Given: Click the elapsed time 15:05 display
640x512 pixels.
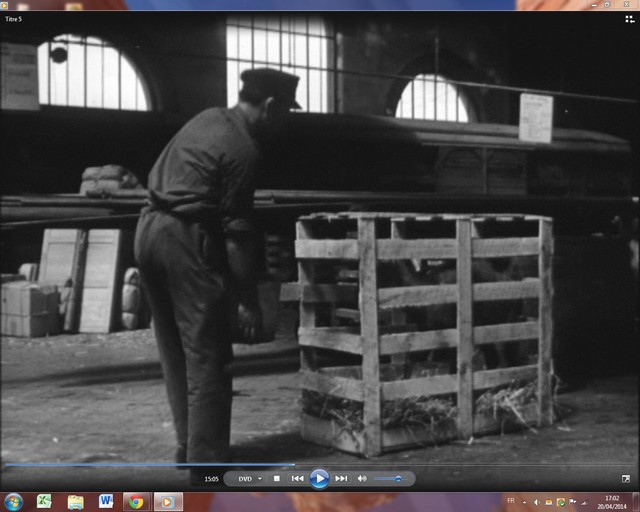Looking at the screenshot, I should 212,479.
